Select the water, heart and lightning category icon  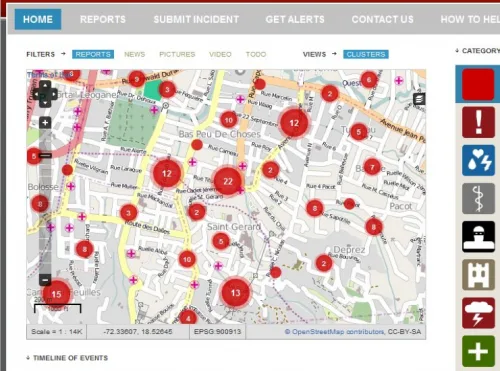(478, 160)
